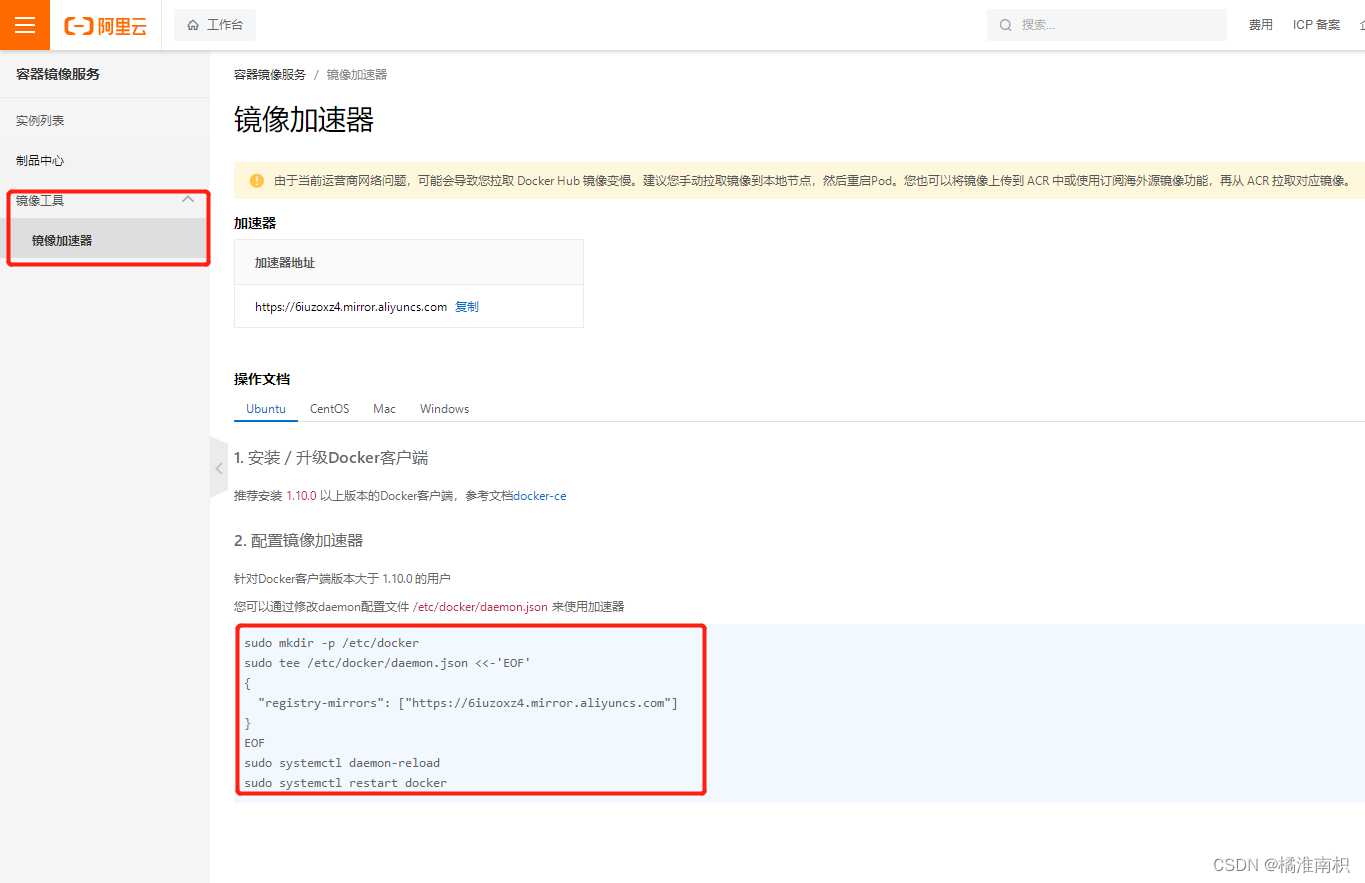1365x883 pixels.
Task: Switch to the CentOS tab
Action: pyautogui.click(x=329, y=409)
